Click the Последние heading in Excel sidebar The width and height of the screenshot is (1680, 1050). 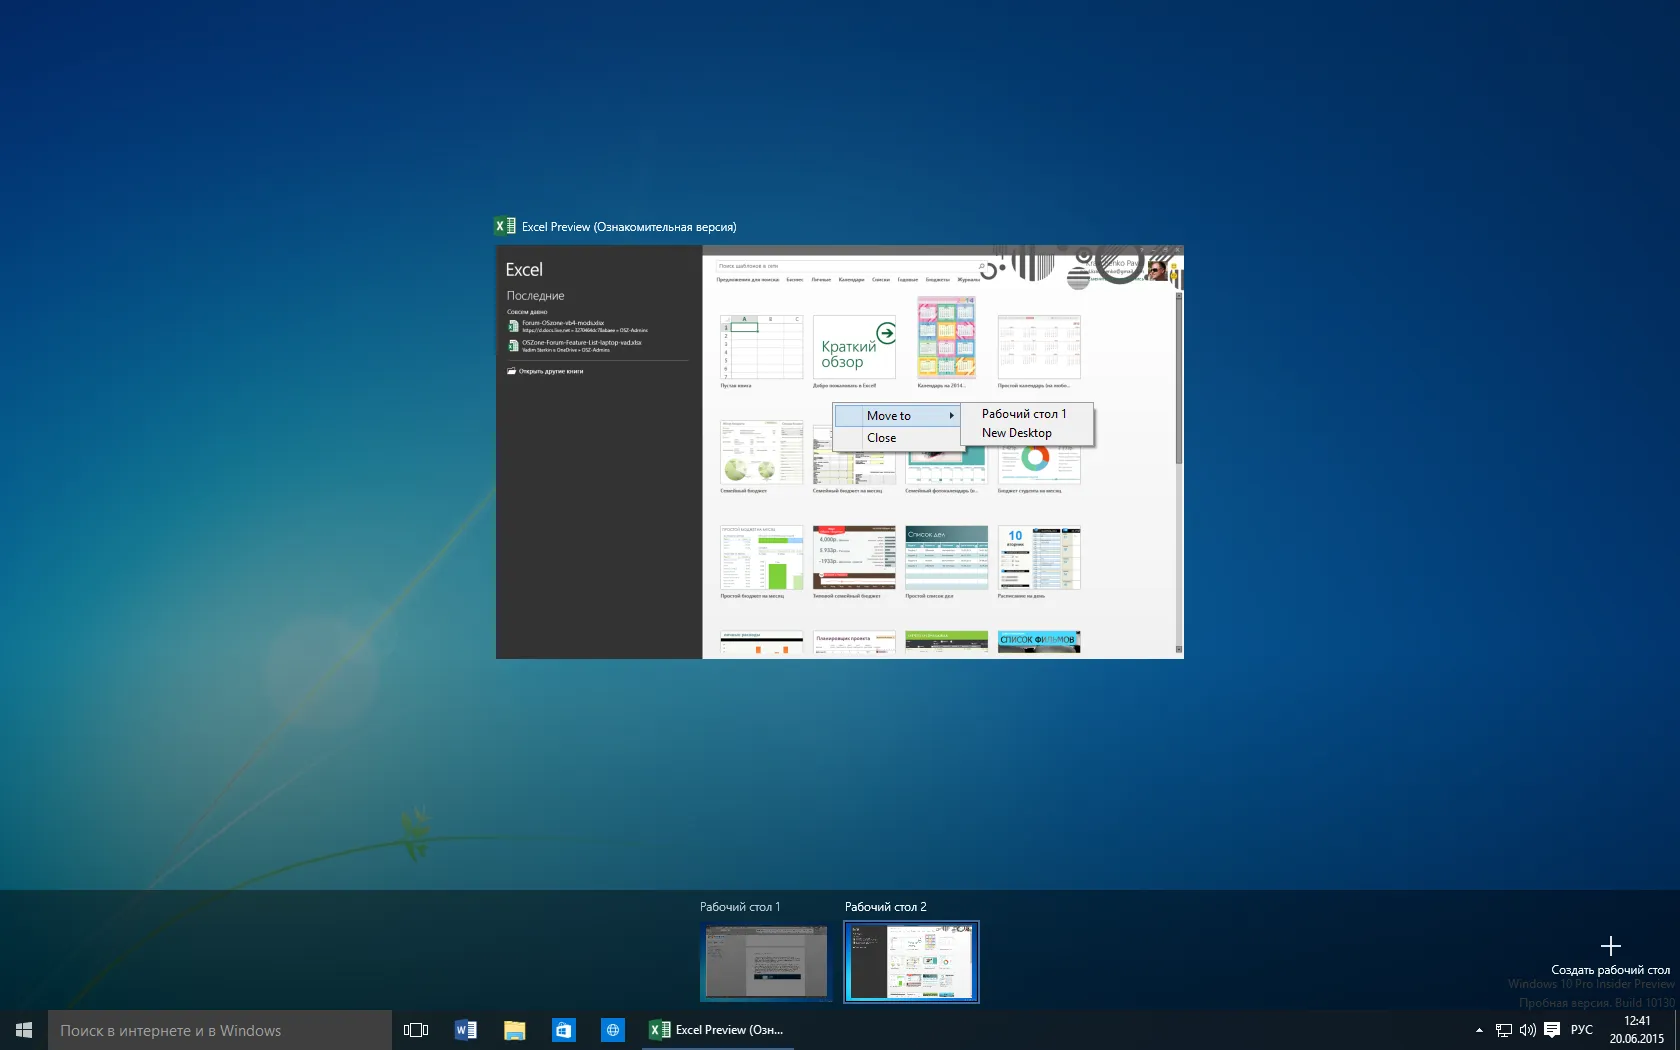coord(535,296)
